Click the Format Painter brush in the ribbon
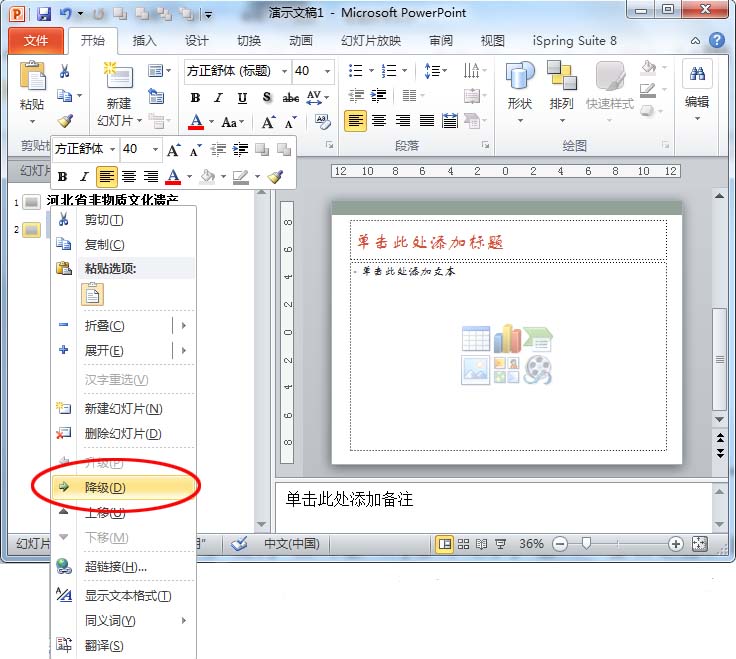 point(65,121)
